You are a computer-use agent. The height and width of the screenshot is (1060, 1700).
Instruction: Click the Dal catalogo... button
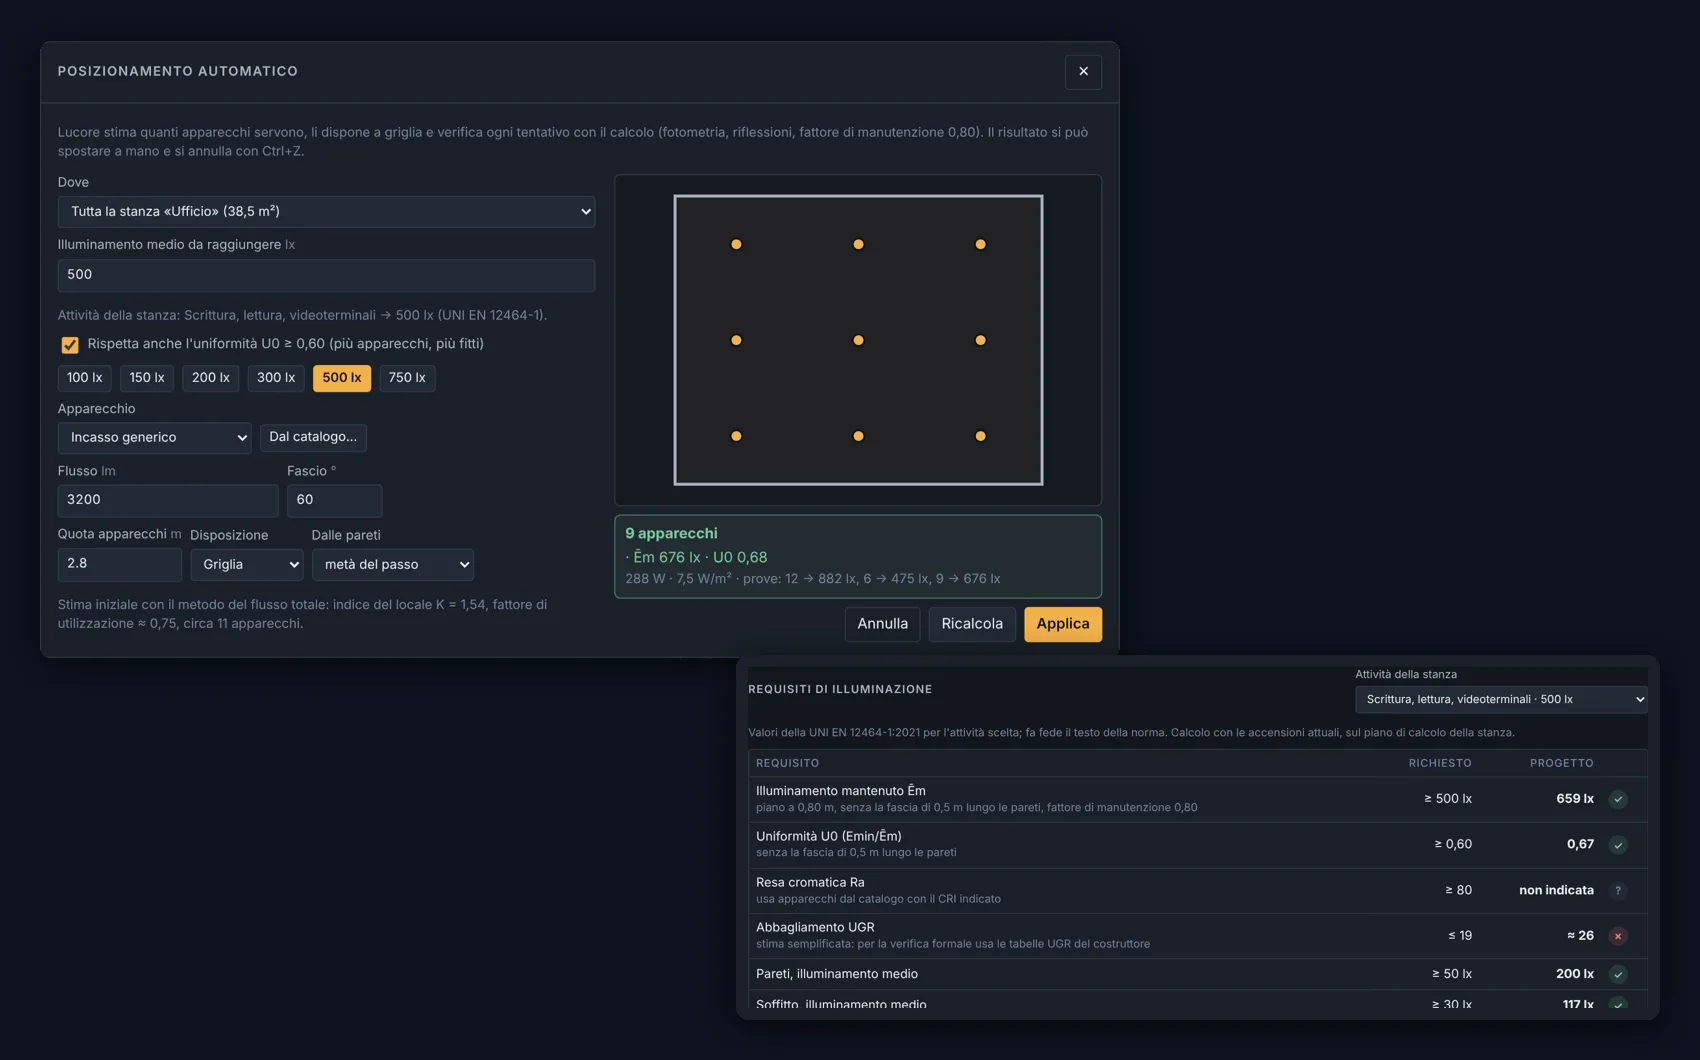(313, 437)
